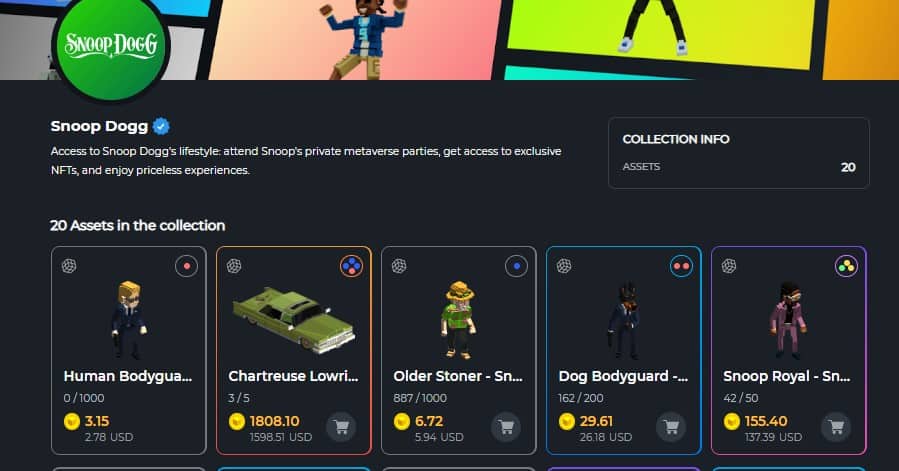Open the Human Bodyguard asset title
Screen dimensions: 899x471
pos(128,376)
